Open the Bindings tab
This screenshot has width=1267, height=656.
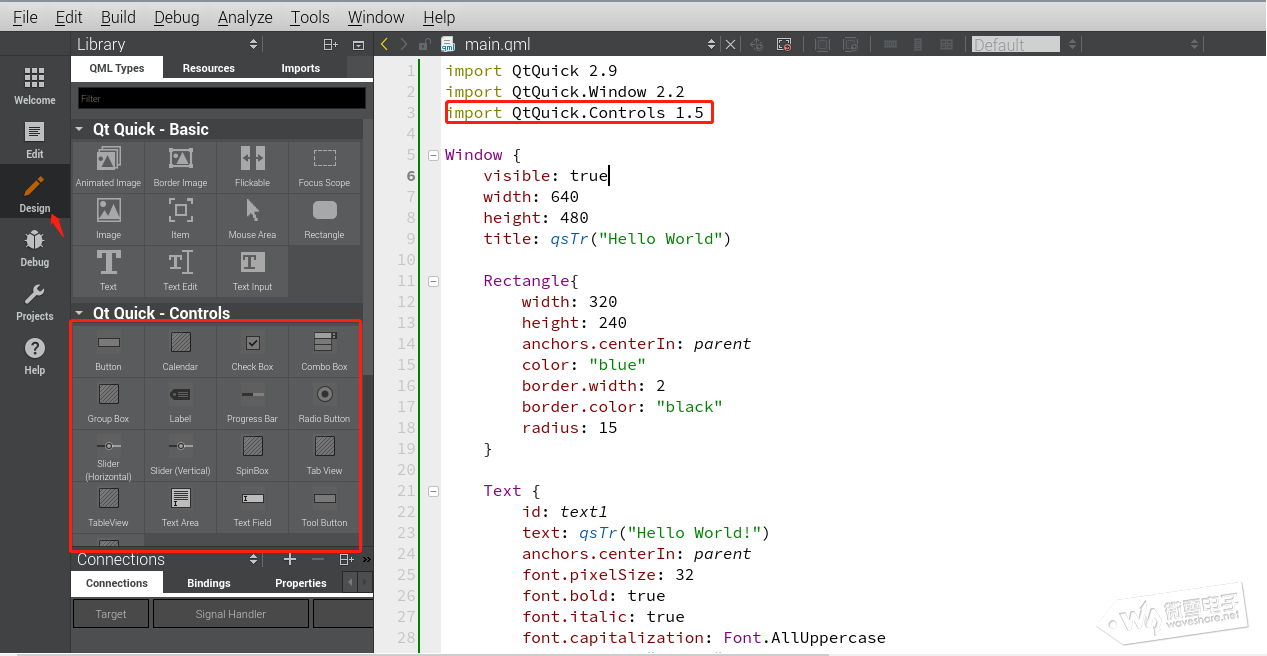click(208, 583)
